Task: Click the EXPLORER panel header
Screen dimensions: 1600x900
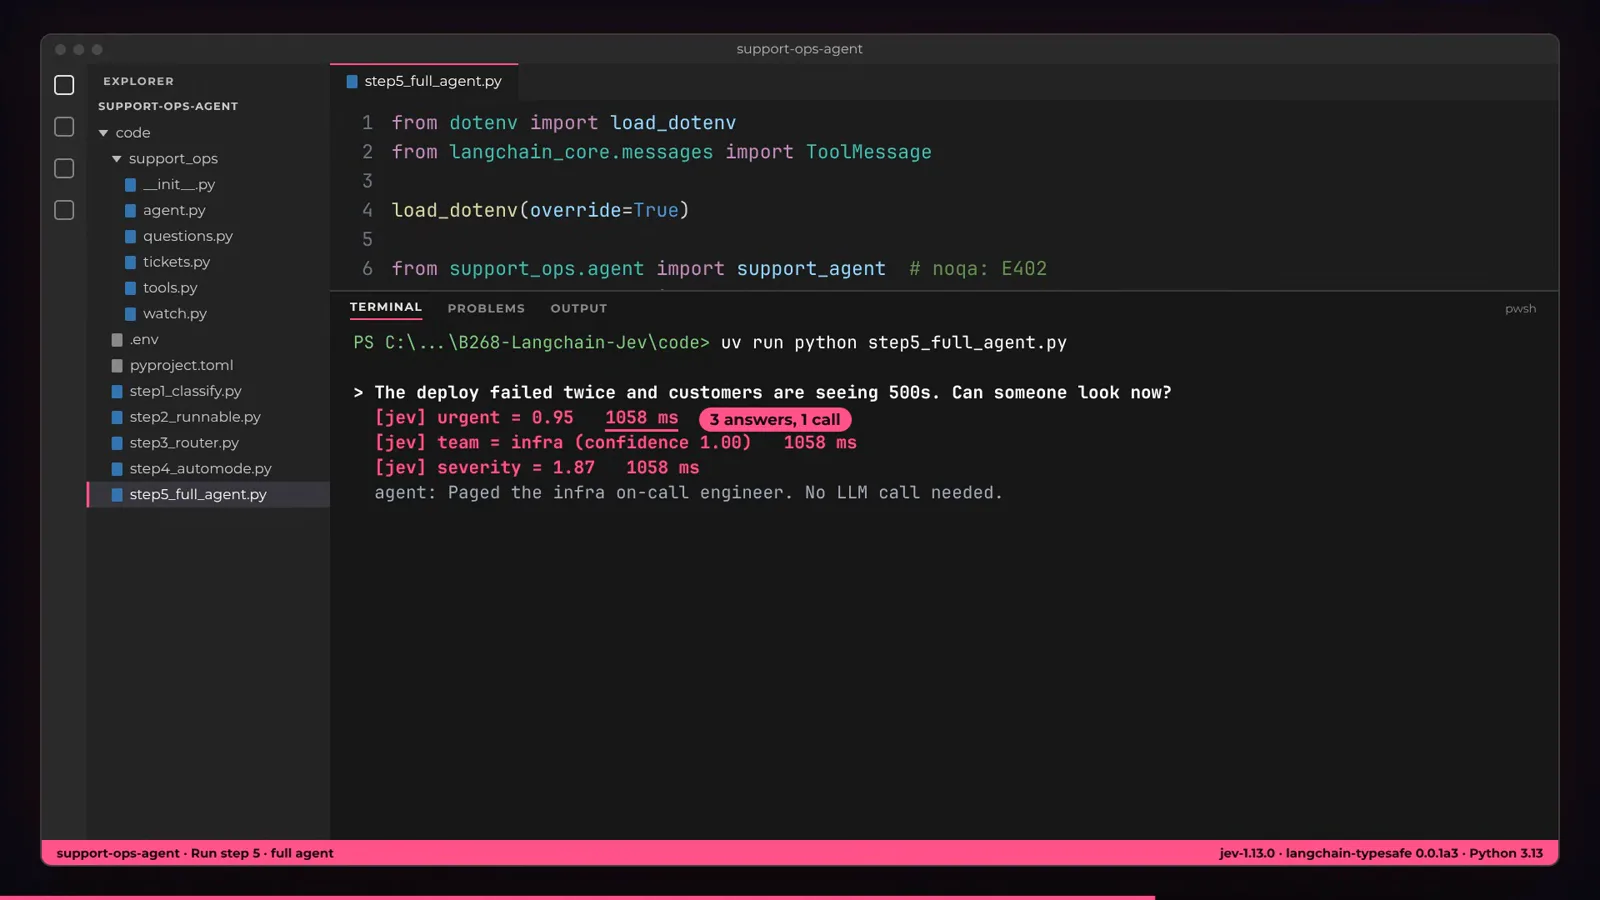Action: click(138, 81)
